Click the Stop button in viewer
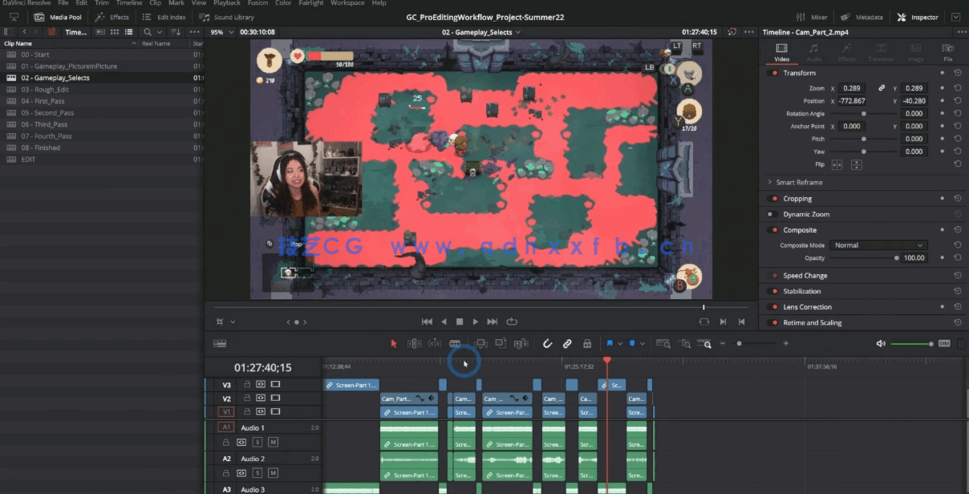Viewport: 969px width, 494px height. coord(459,322)
